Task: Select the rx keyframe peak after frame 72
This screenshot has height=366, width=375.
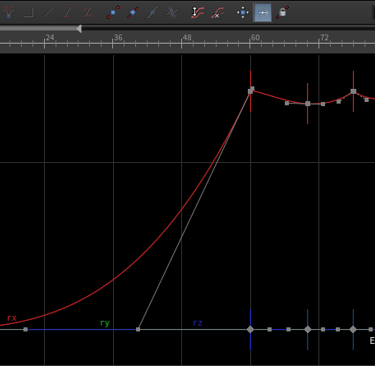Action: [353, 91]
